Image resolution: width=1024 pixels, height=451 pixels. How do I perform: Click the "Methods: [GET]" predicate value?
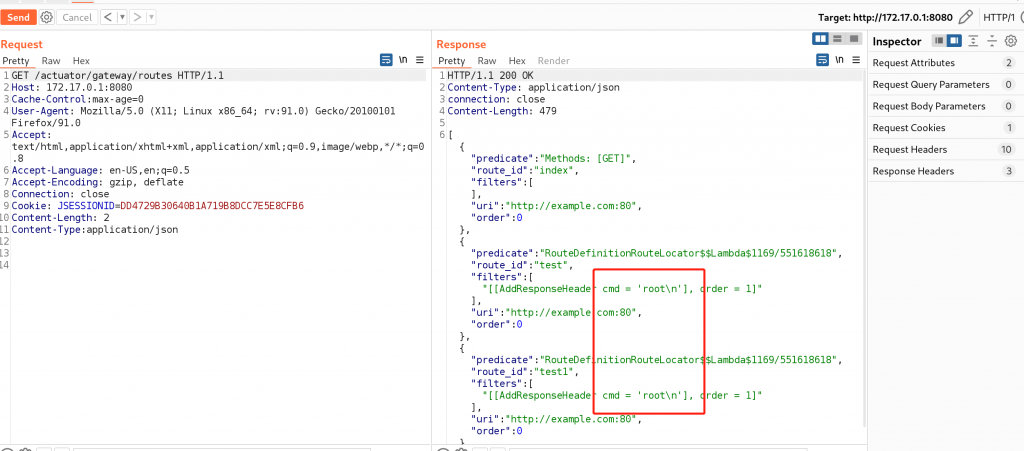(x=586, y=159)
